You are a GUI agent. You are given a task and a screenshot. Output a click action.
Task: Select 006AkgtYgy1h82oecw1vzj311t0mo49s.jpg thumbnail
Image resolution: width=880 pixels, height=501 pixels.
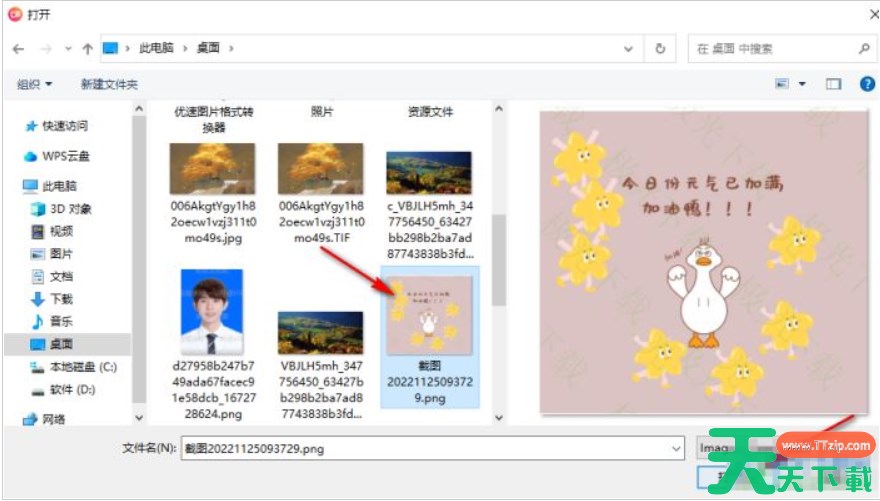point(213,168)
